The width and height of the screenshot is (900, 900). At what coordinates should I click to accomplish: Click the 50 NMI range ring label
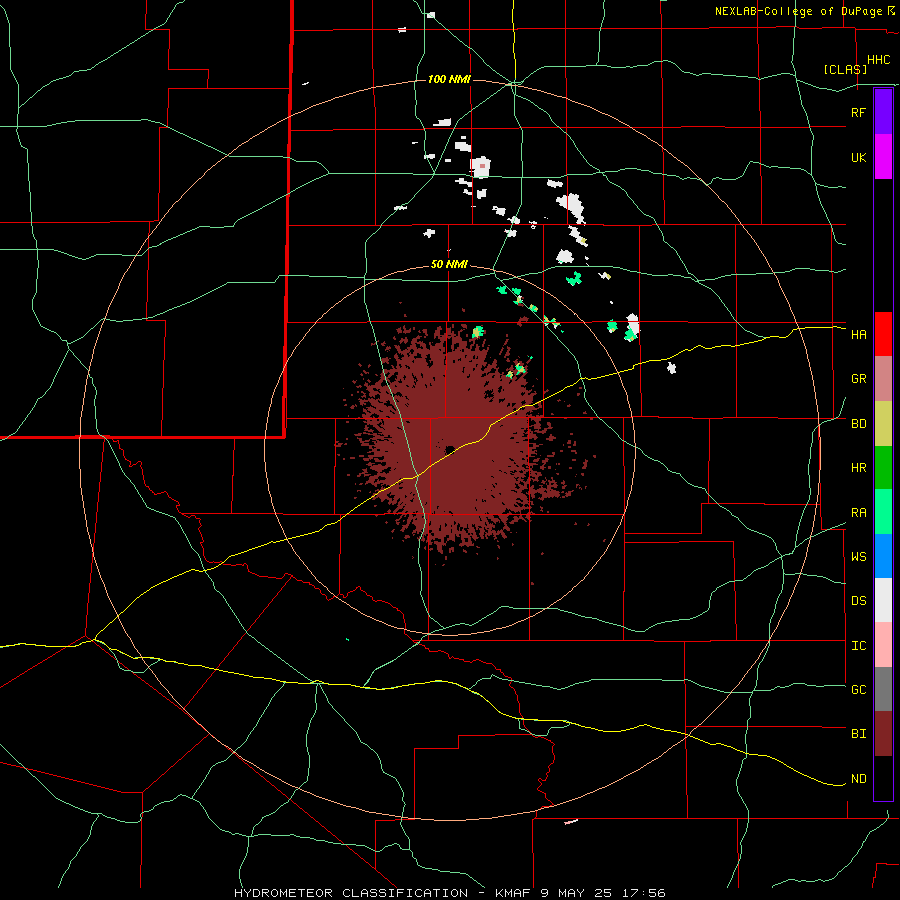click(449, 264)
